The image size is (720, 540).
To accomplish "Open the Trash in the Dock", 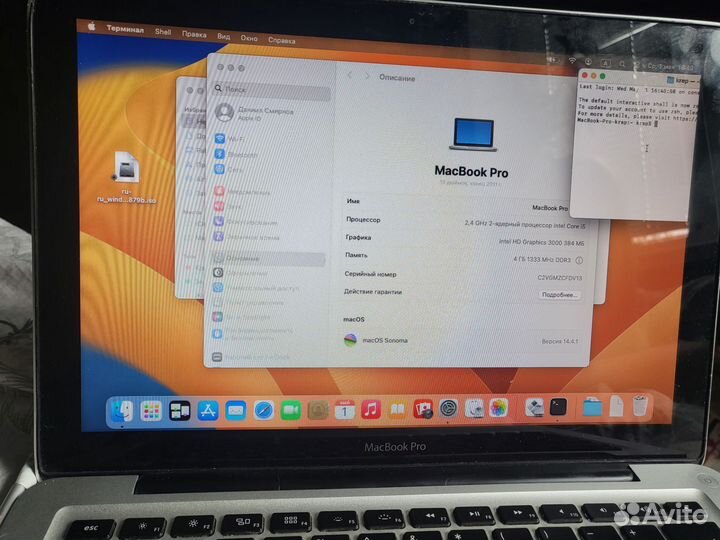I will pos(640,406).
